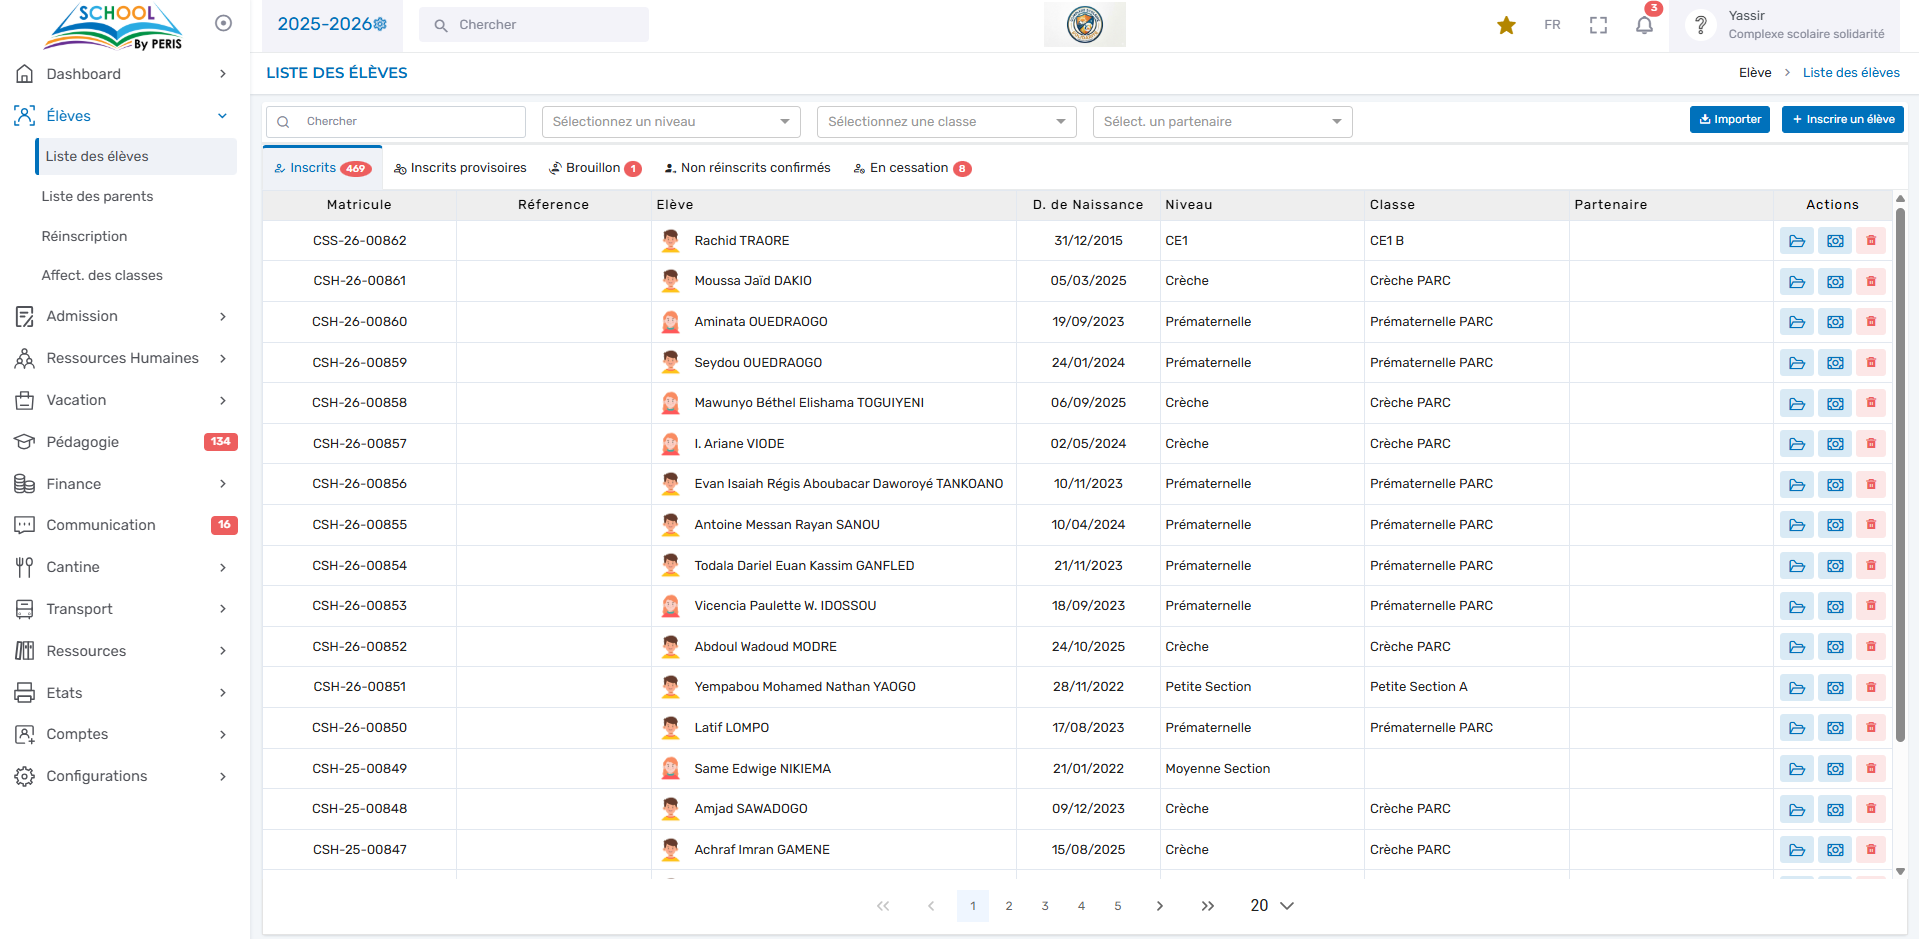Delete Aminata OUEDRAOGO using trash icon

[x=1870, y=322]
